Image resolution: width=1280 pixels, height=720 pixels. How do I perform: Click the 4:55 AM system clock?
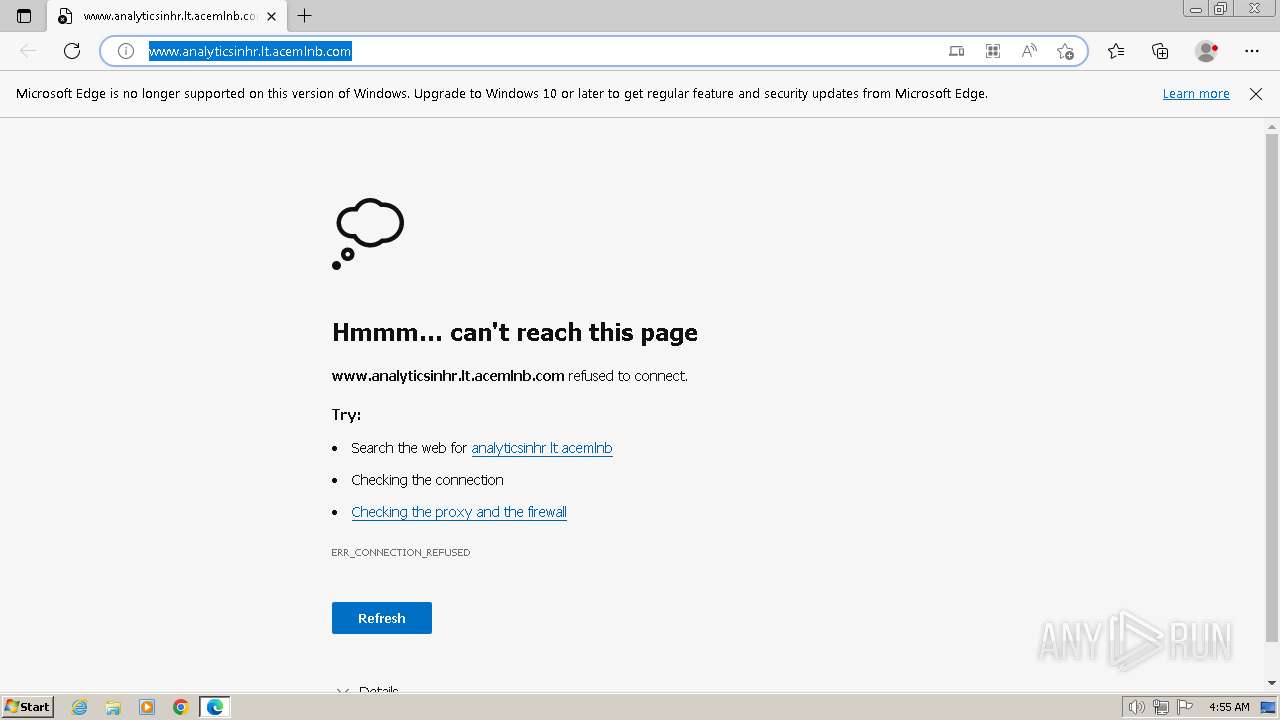(x=1229, y=707)
